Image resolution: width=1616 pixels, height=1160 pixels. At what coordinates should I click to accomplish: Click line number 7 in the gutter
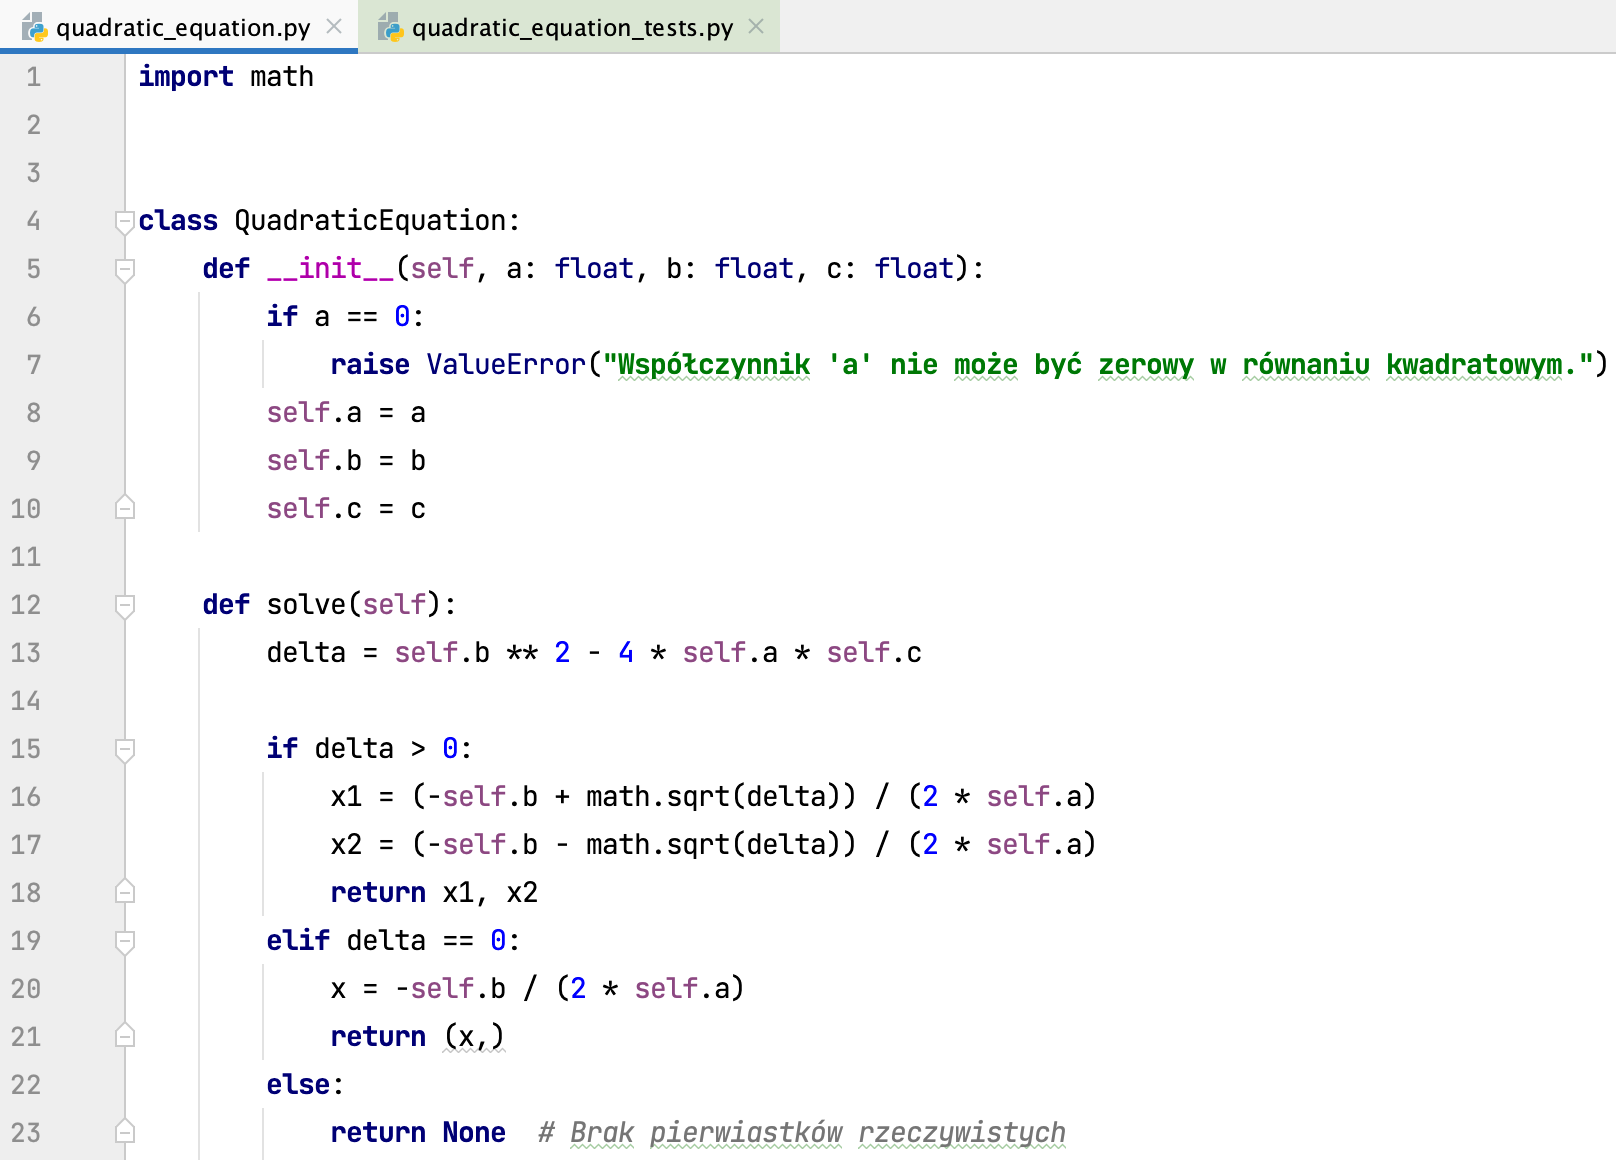coord(33,365)
